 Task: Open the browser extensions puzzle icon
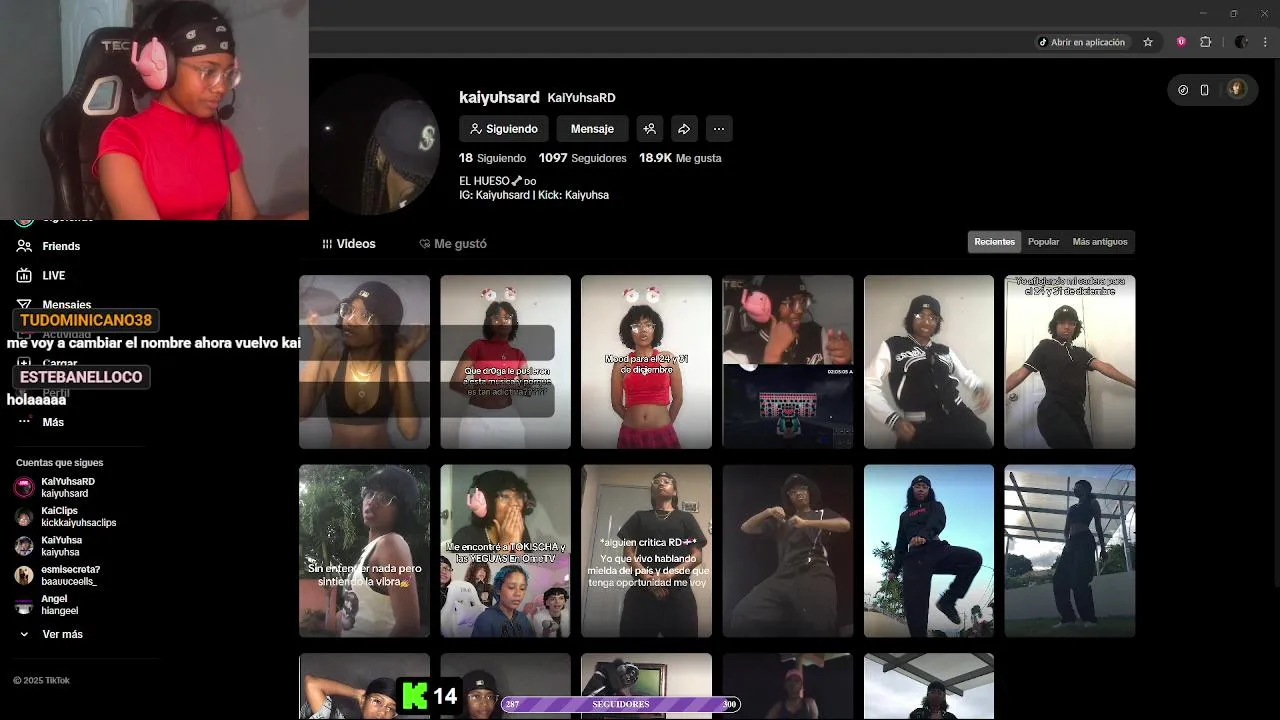point(1205,42)
